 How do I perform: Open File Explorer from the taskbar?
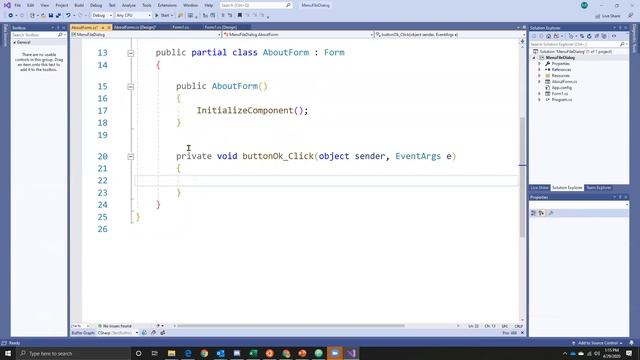[171, 353]
